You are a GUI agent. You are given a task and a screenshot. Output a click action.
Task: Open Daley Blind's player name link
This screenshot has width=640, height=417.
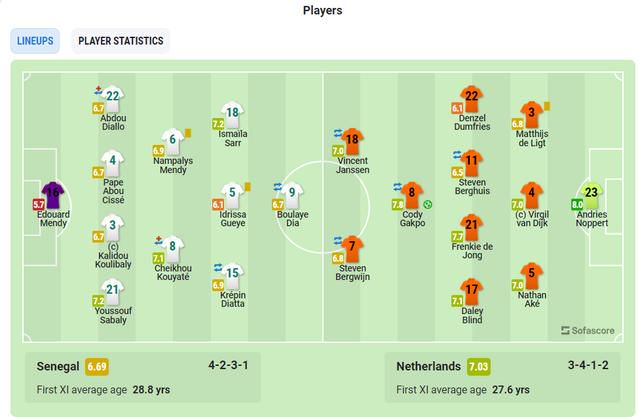pos(472,315)
